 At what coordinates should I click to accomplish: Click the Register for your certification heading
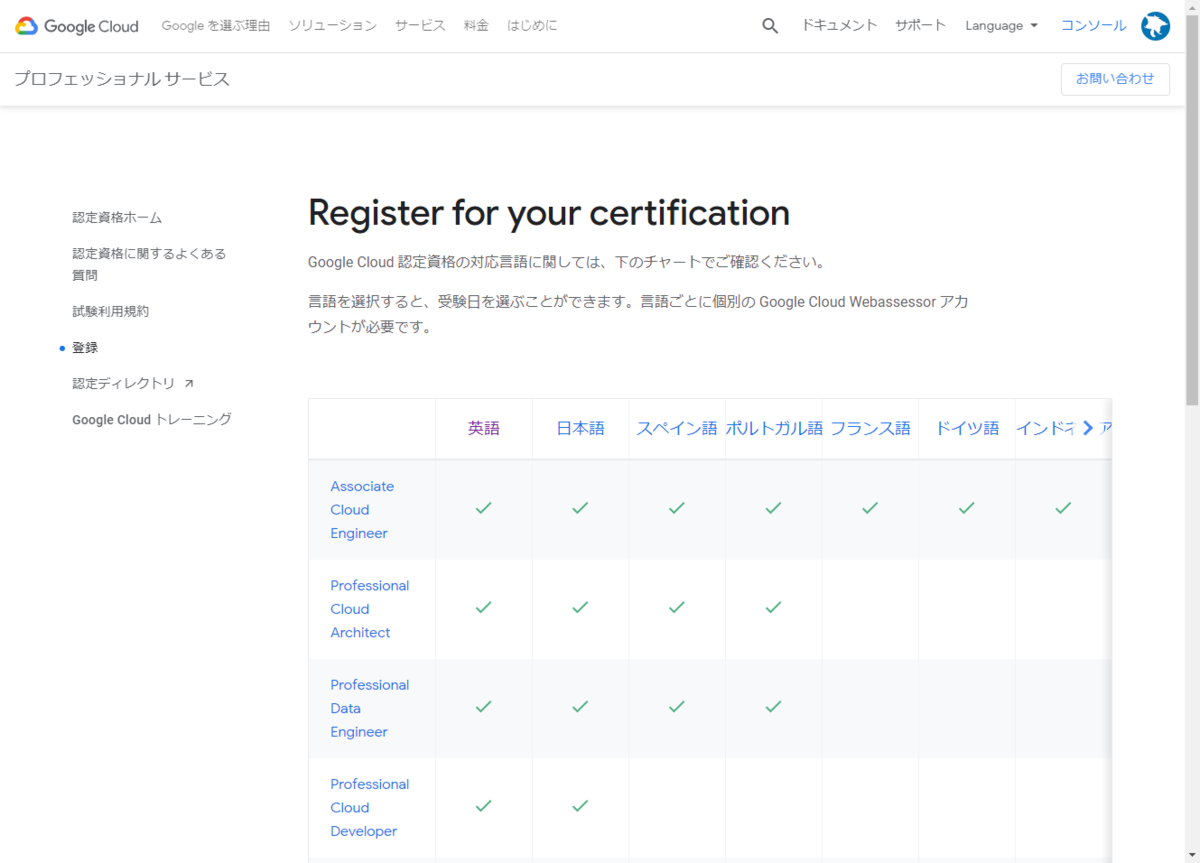pyautogui.click(x=549, y=213)
